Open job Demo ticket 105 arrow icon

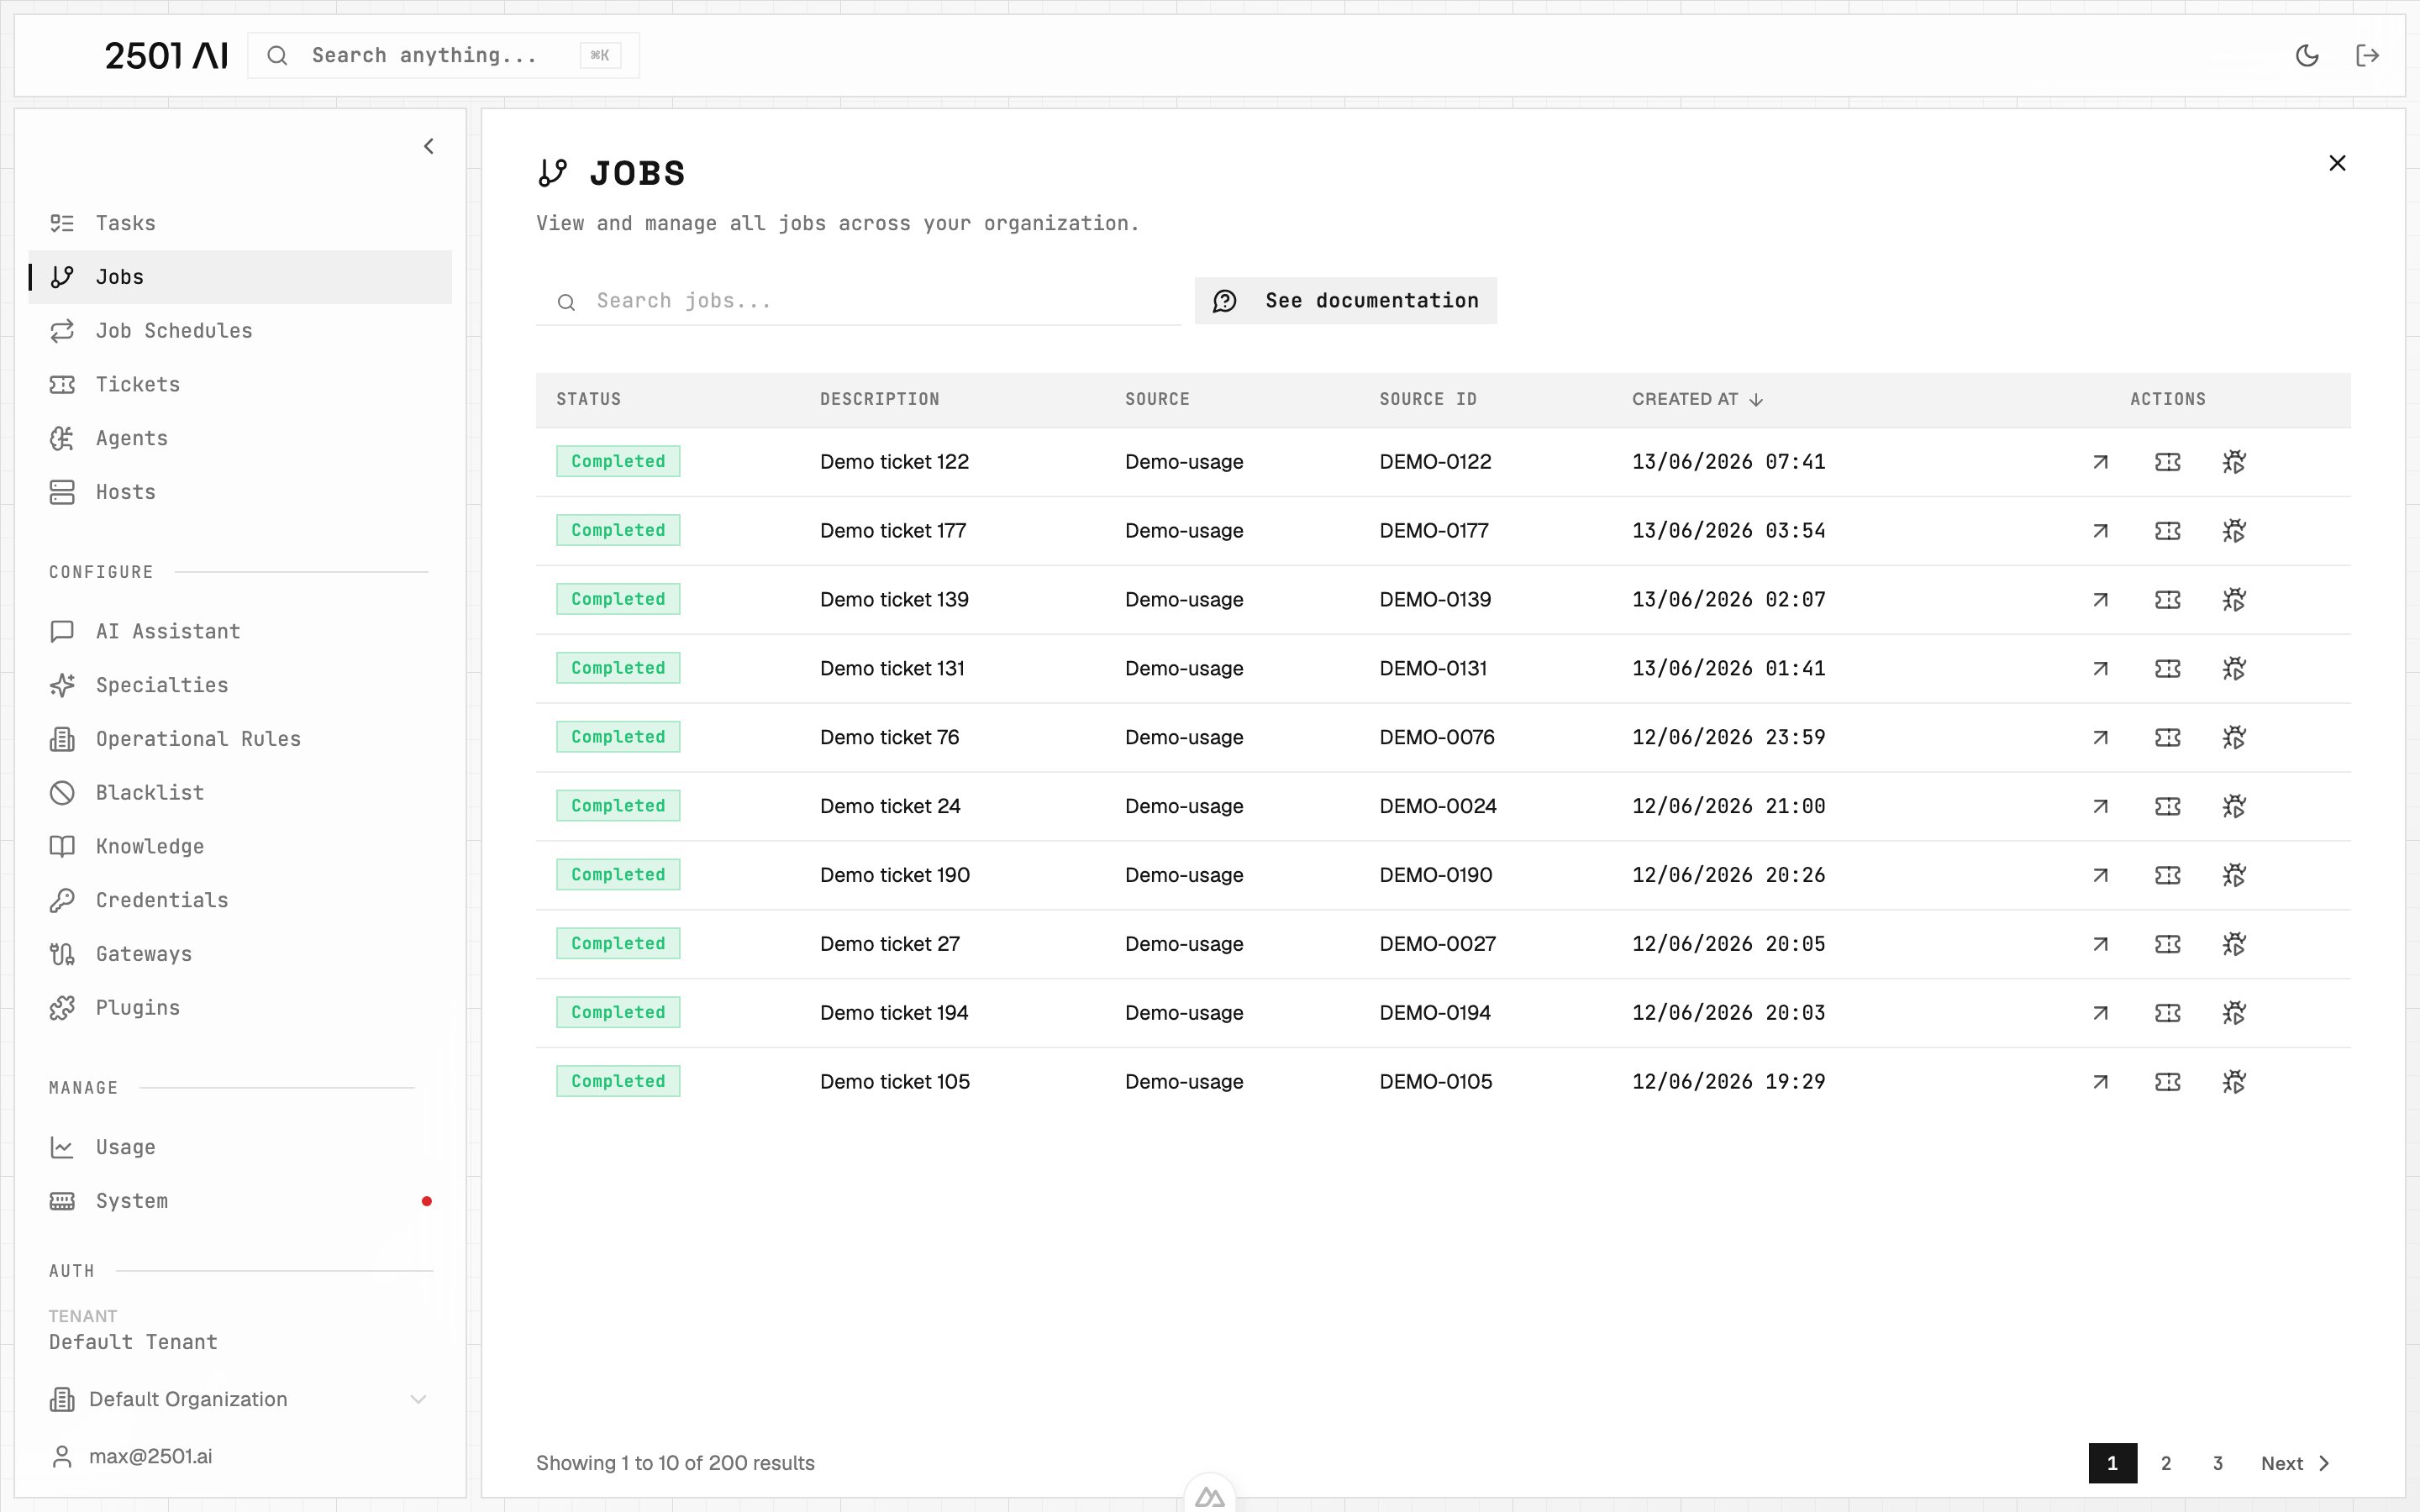(x=2100, y=1082)
